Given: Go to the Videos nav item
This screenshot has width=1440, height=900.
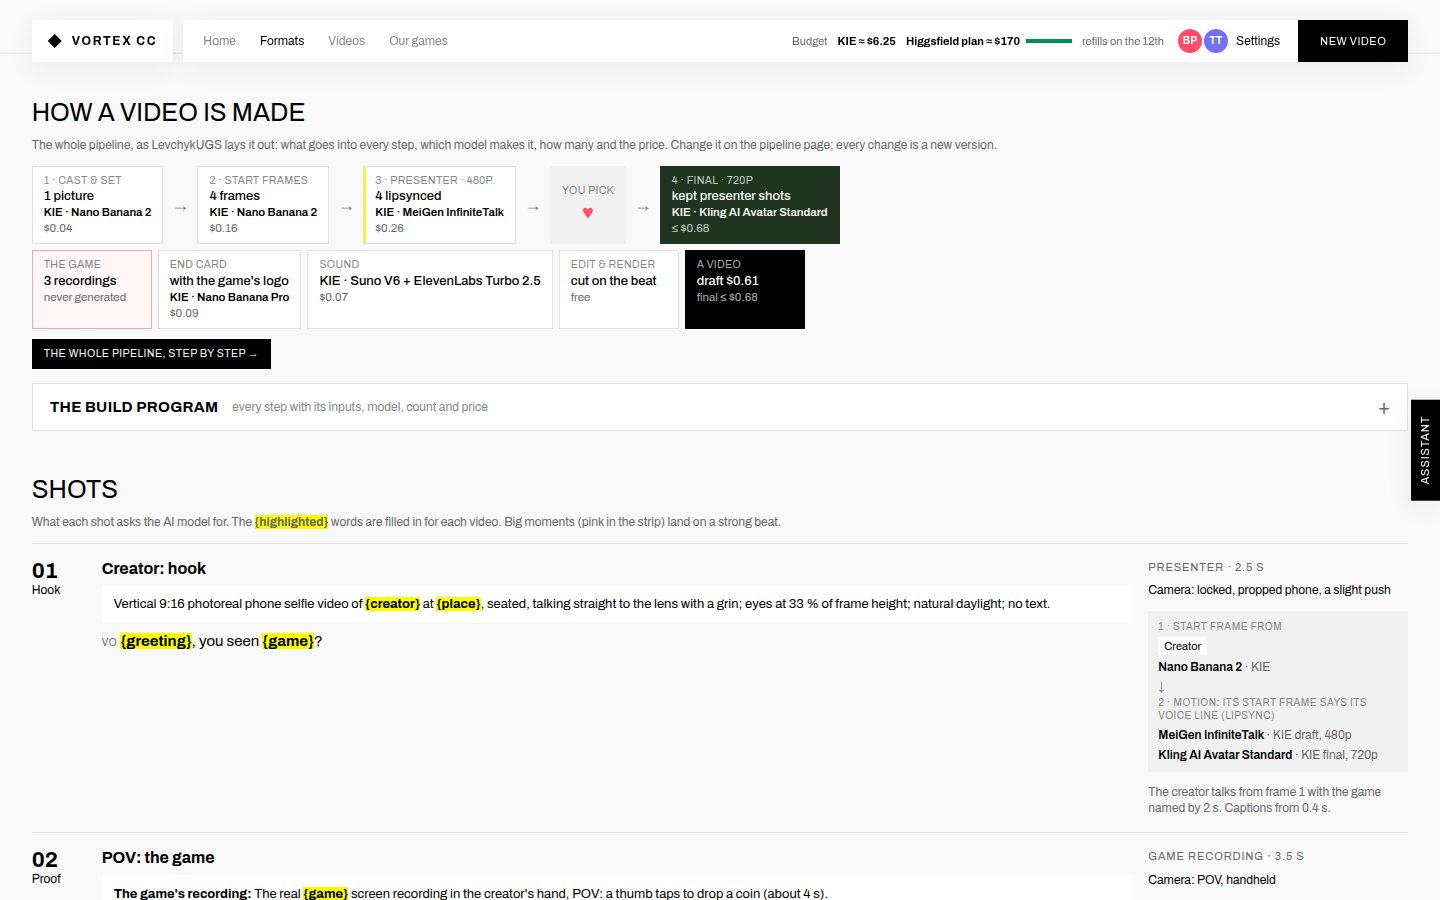Looking at the screenshot, I should pyautogui.click(x=346, y=41).
